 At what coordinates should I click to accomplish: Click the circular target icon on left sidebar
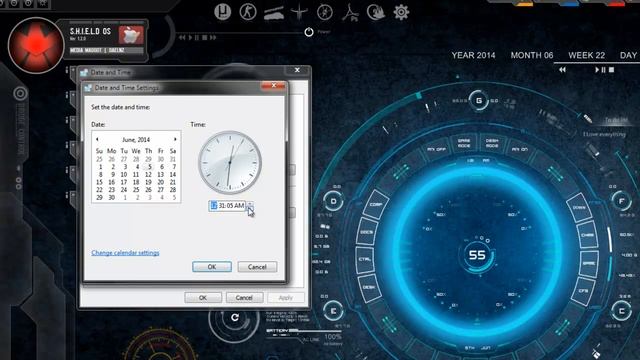click(x=20, y=93)
